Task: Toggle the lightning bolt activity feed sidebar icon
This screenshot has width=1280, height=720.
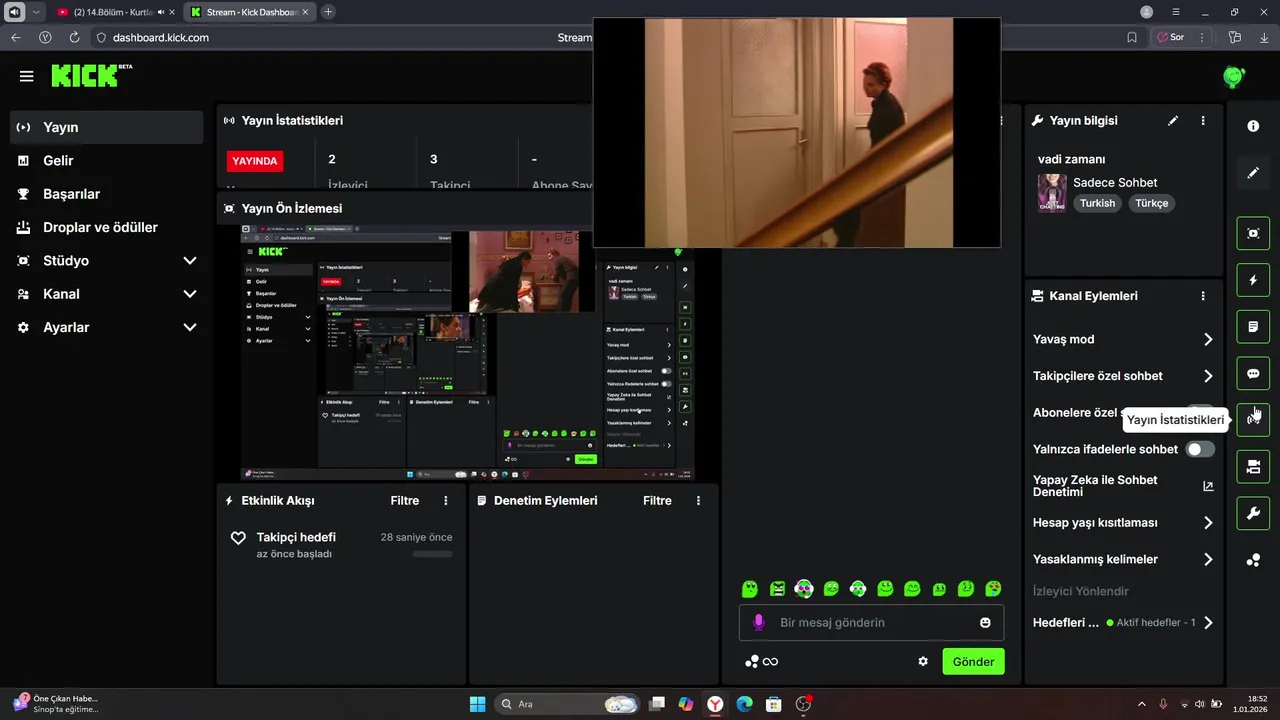Action: pyautogui.click(x=1253, y=280)
